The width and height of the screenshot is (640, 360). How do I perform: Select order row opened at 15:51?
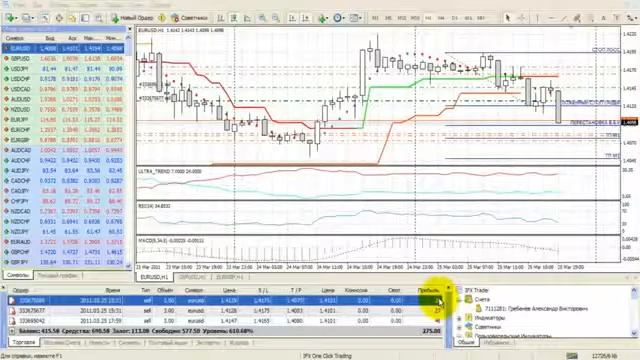pos(226,311)
